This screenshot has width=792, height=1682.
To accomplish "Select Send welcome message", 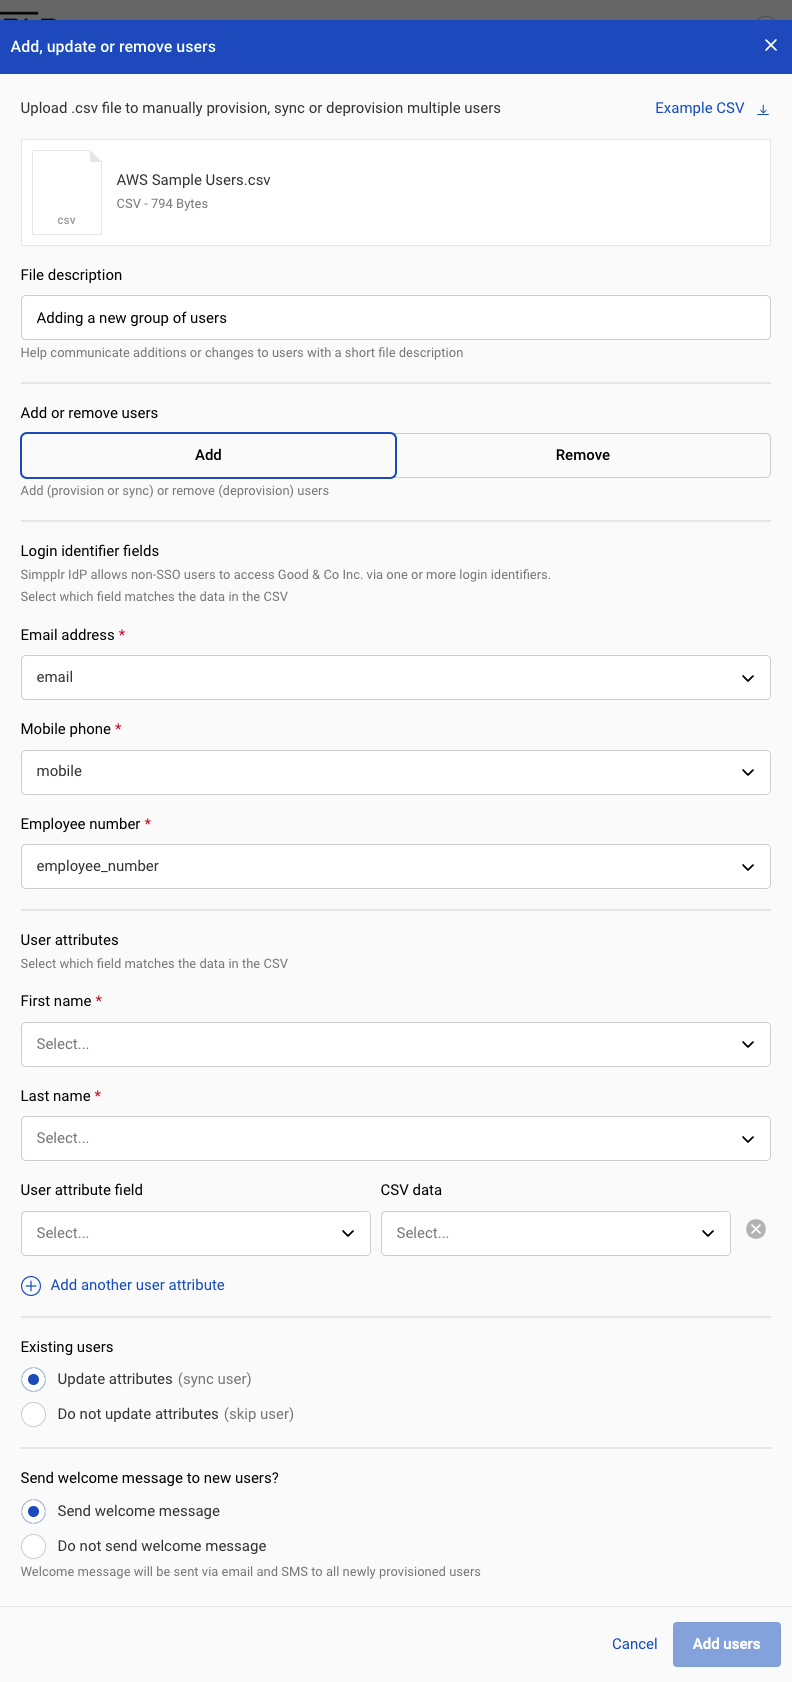I will click(x=33, y=1511).
